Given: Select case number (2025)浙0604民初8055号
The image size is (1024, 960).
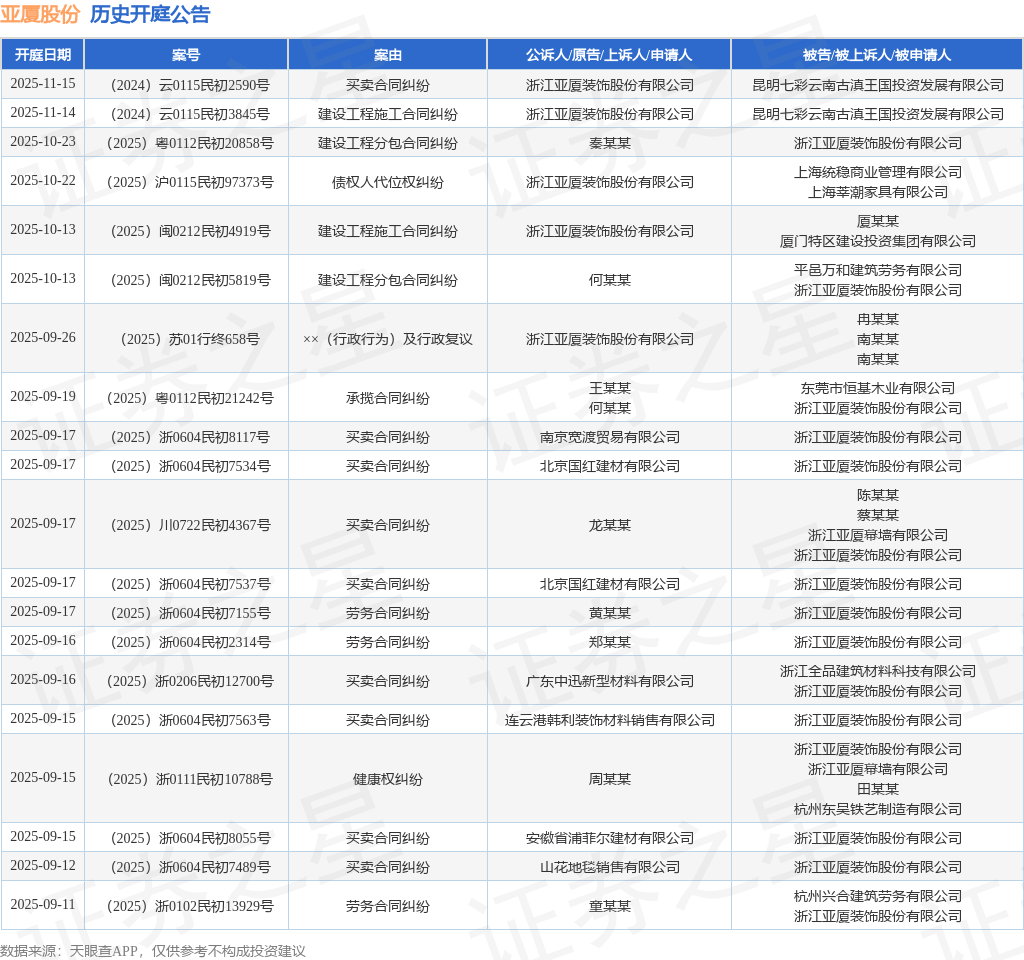Looking at the screenshot, I should pos(190,838).
